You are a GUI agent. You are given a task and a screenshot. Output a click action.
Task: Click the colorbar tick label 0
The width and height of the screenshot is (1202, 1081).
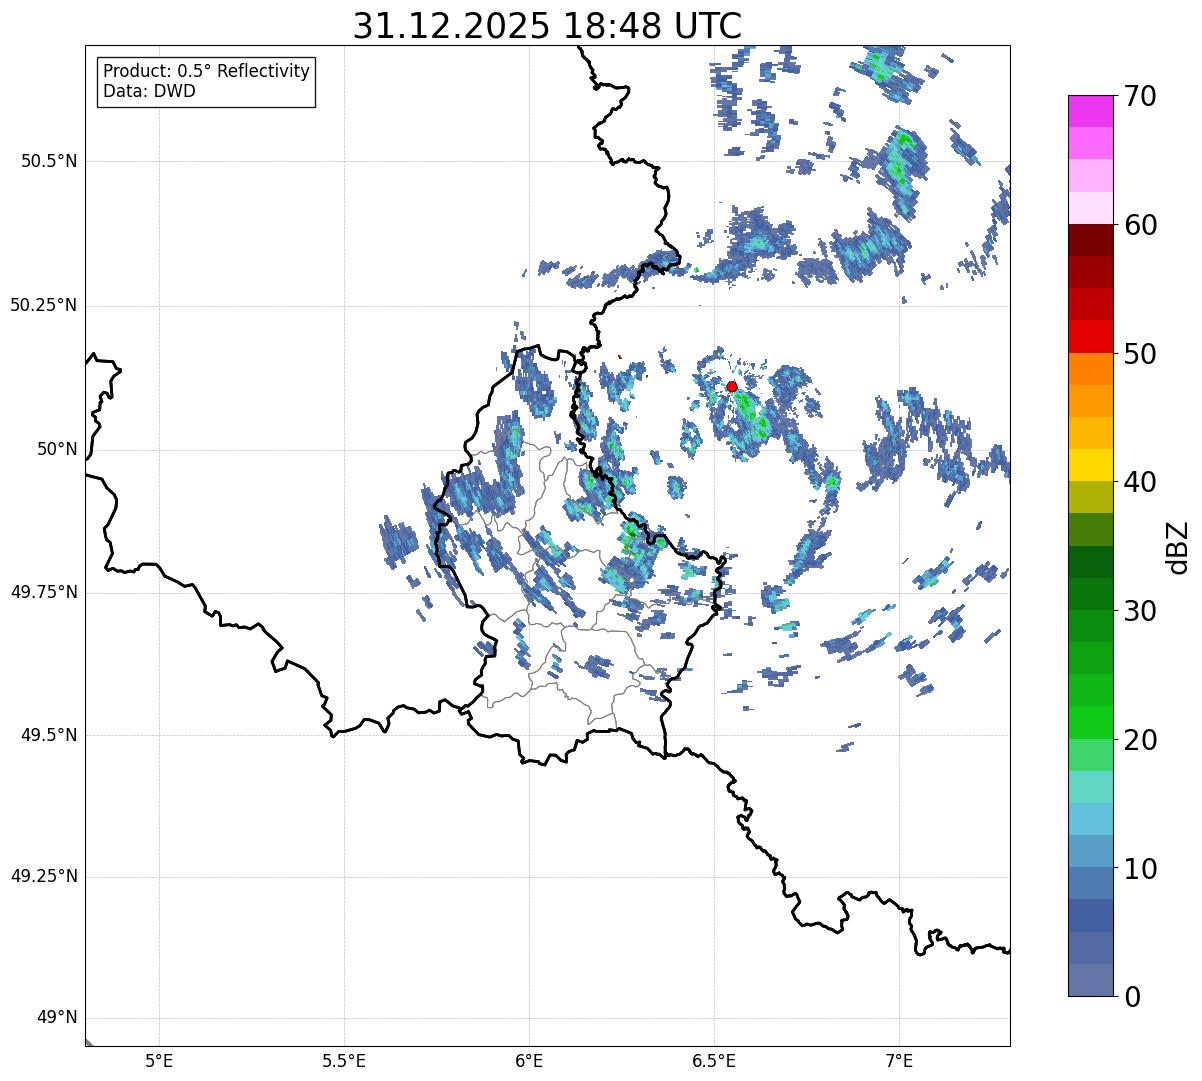pos(1131,997)
